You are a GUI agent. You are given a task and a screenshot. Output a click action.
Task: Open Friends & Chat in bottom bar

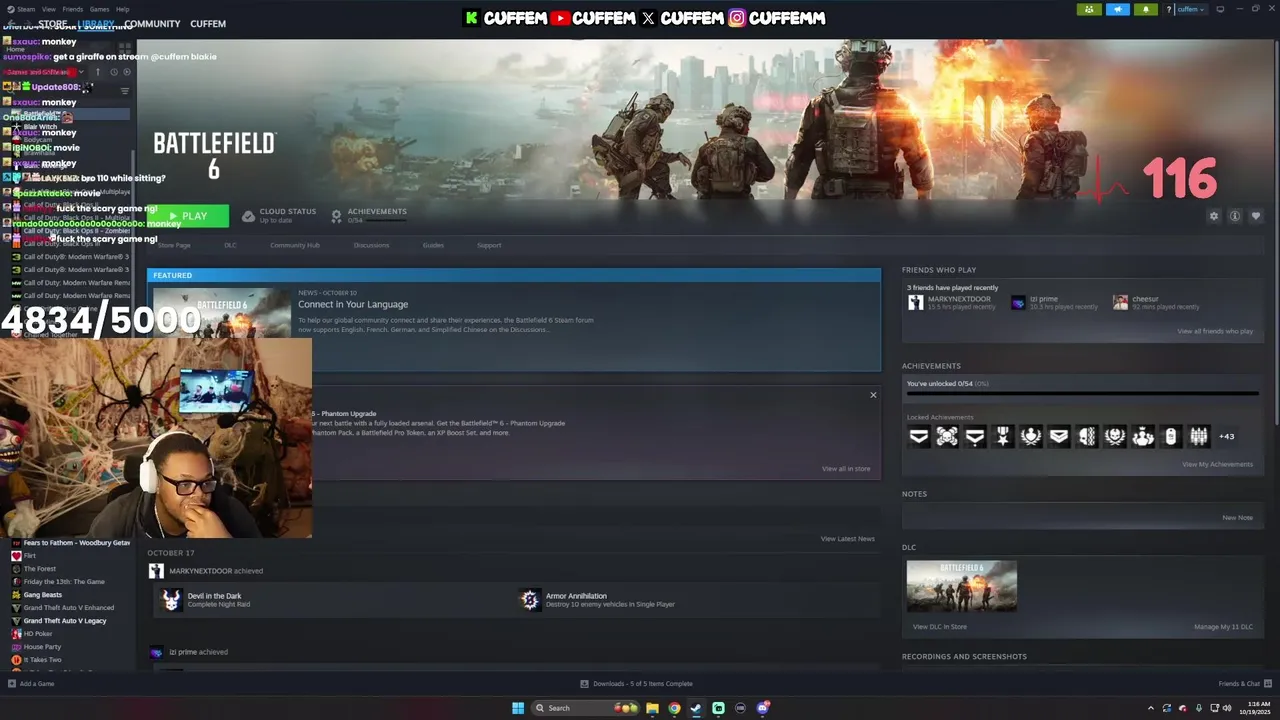[x=1244, y=684]
